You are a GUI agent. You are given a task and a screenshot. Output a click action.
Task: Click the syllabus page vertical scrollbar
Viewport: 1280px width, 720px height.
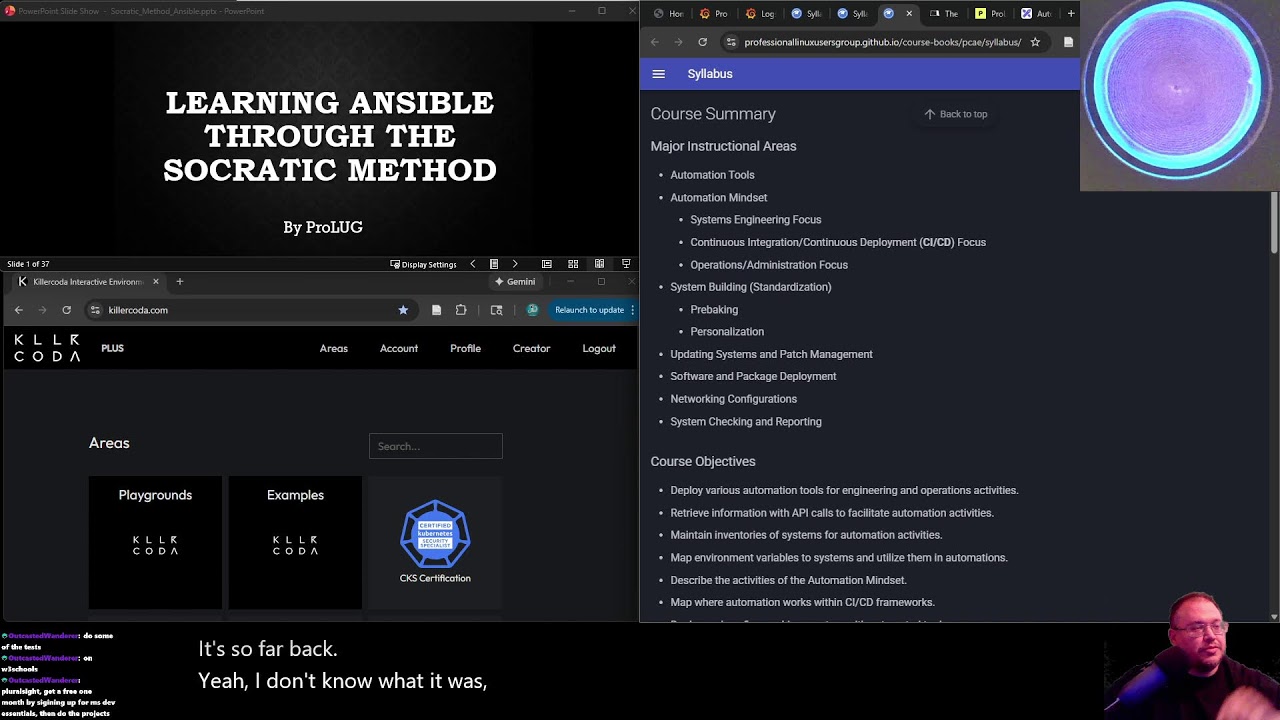(1274, 222)
